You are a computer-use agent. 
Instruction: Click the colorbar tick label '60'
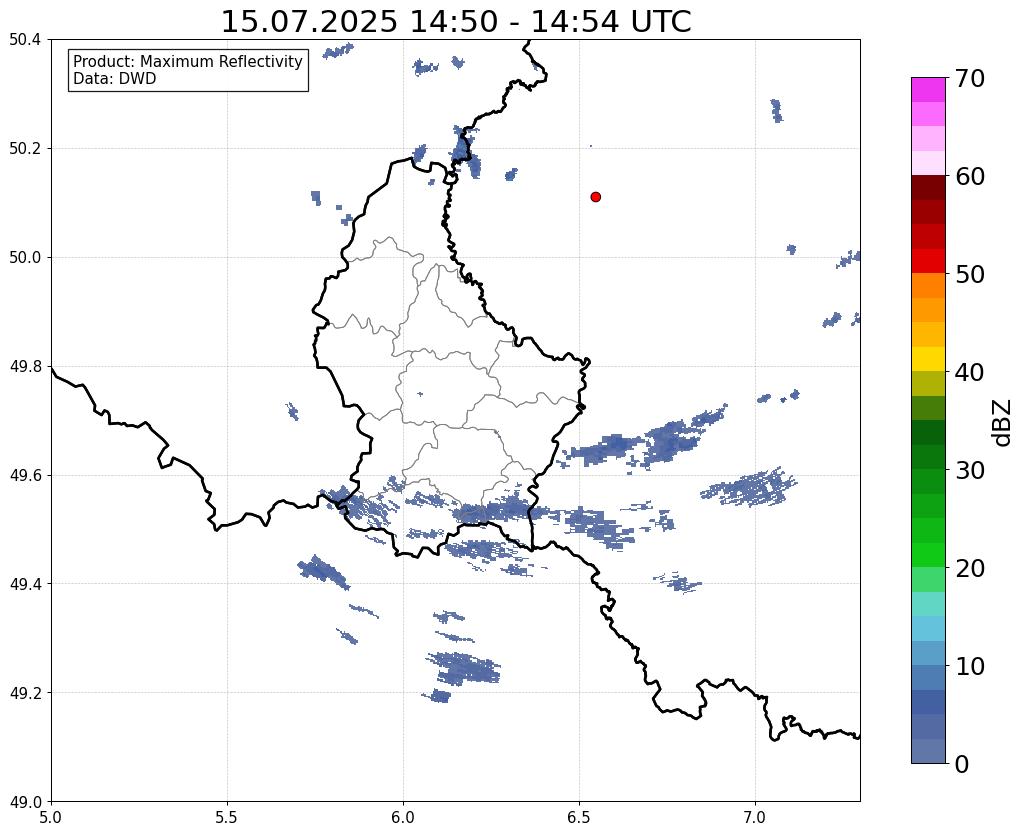[970, 176]
